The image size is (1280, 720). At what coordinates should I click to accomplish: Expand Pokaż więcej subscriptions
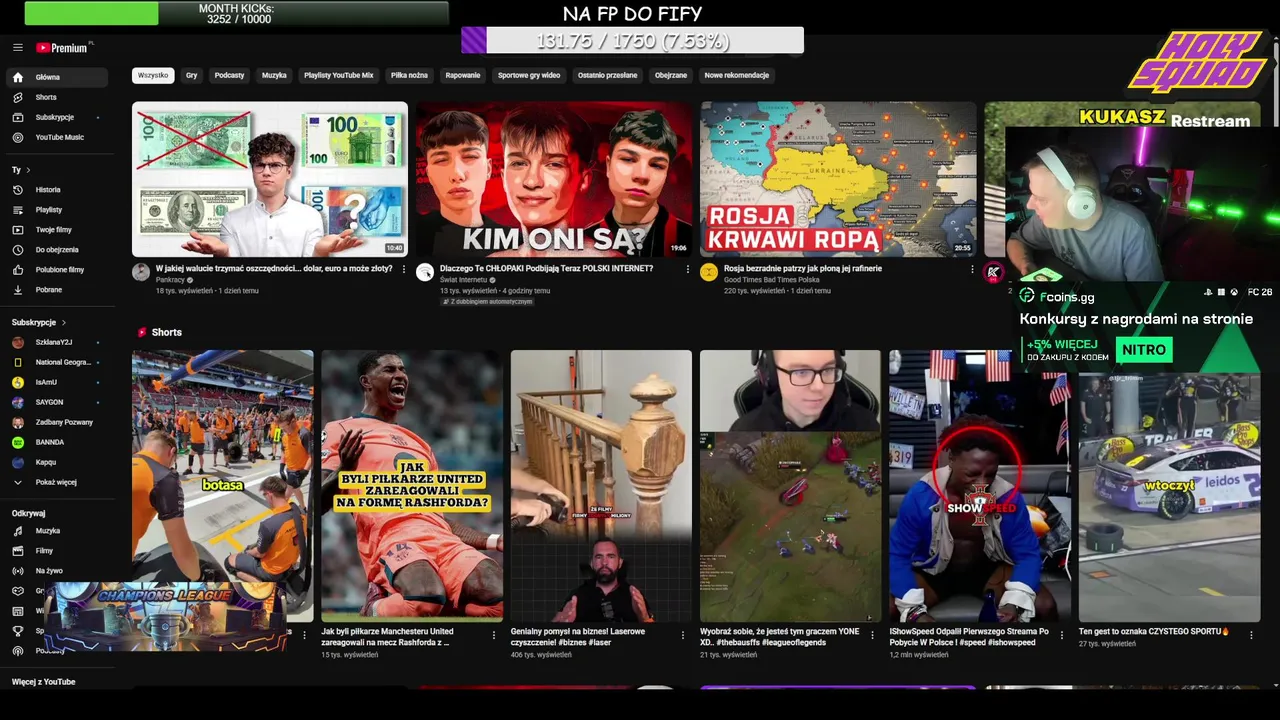[56, 482]
